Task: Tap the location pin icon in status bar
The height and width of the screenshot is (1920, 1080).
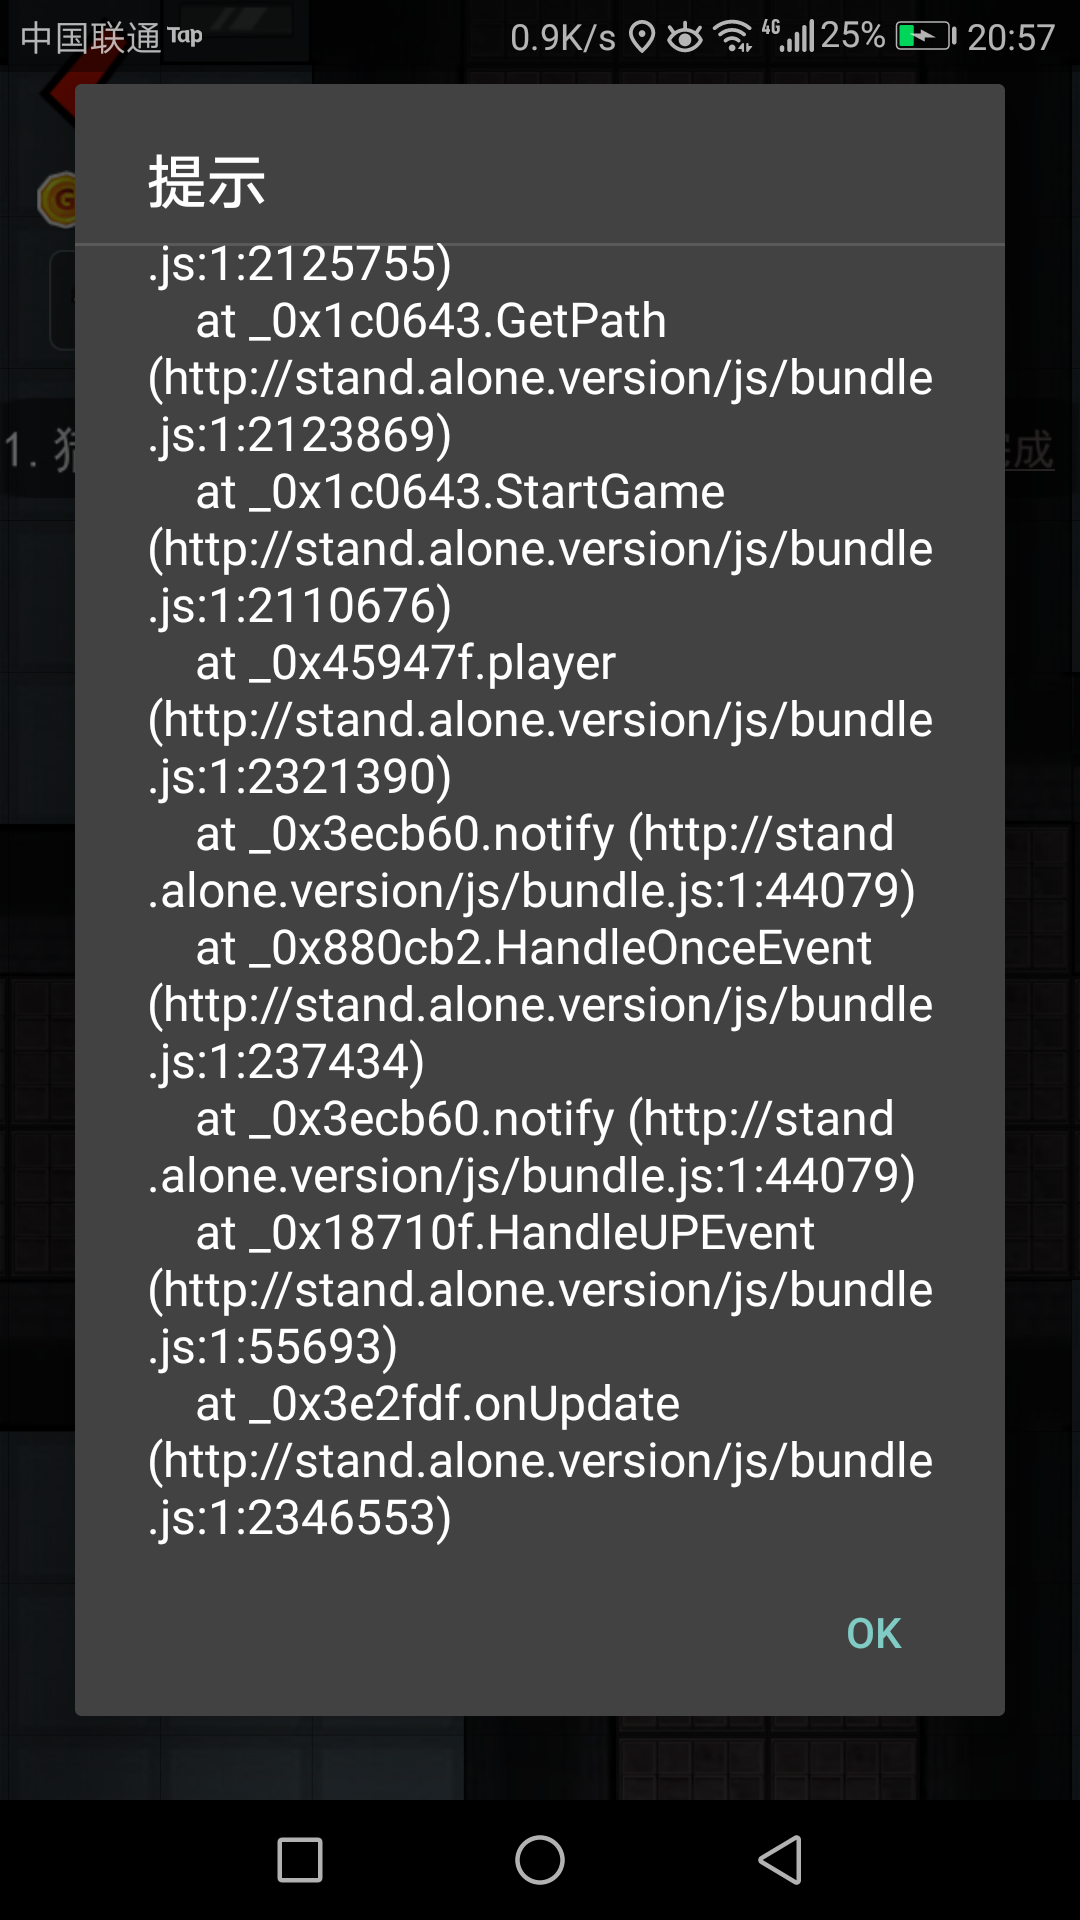Action: coord(642,38)
